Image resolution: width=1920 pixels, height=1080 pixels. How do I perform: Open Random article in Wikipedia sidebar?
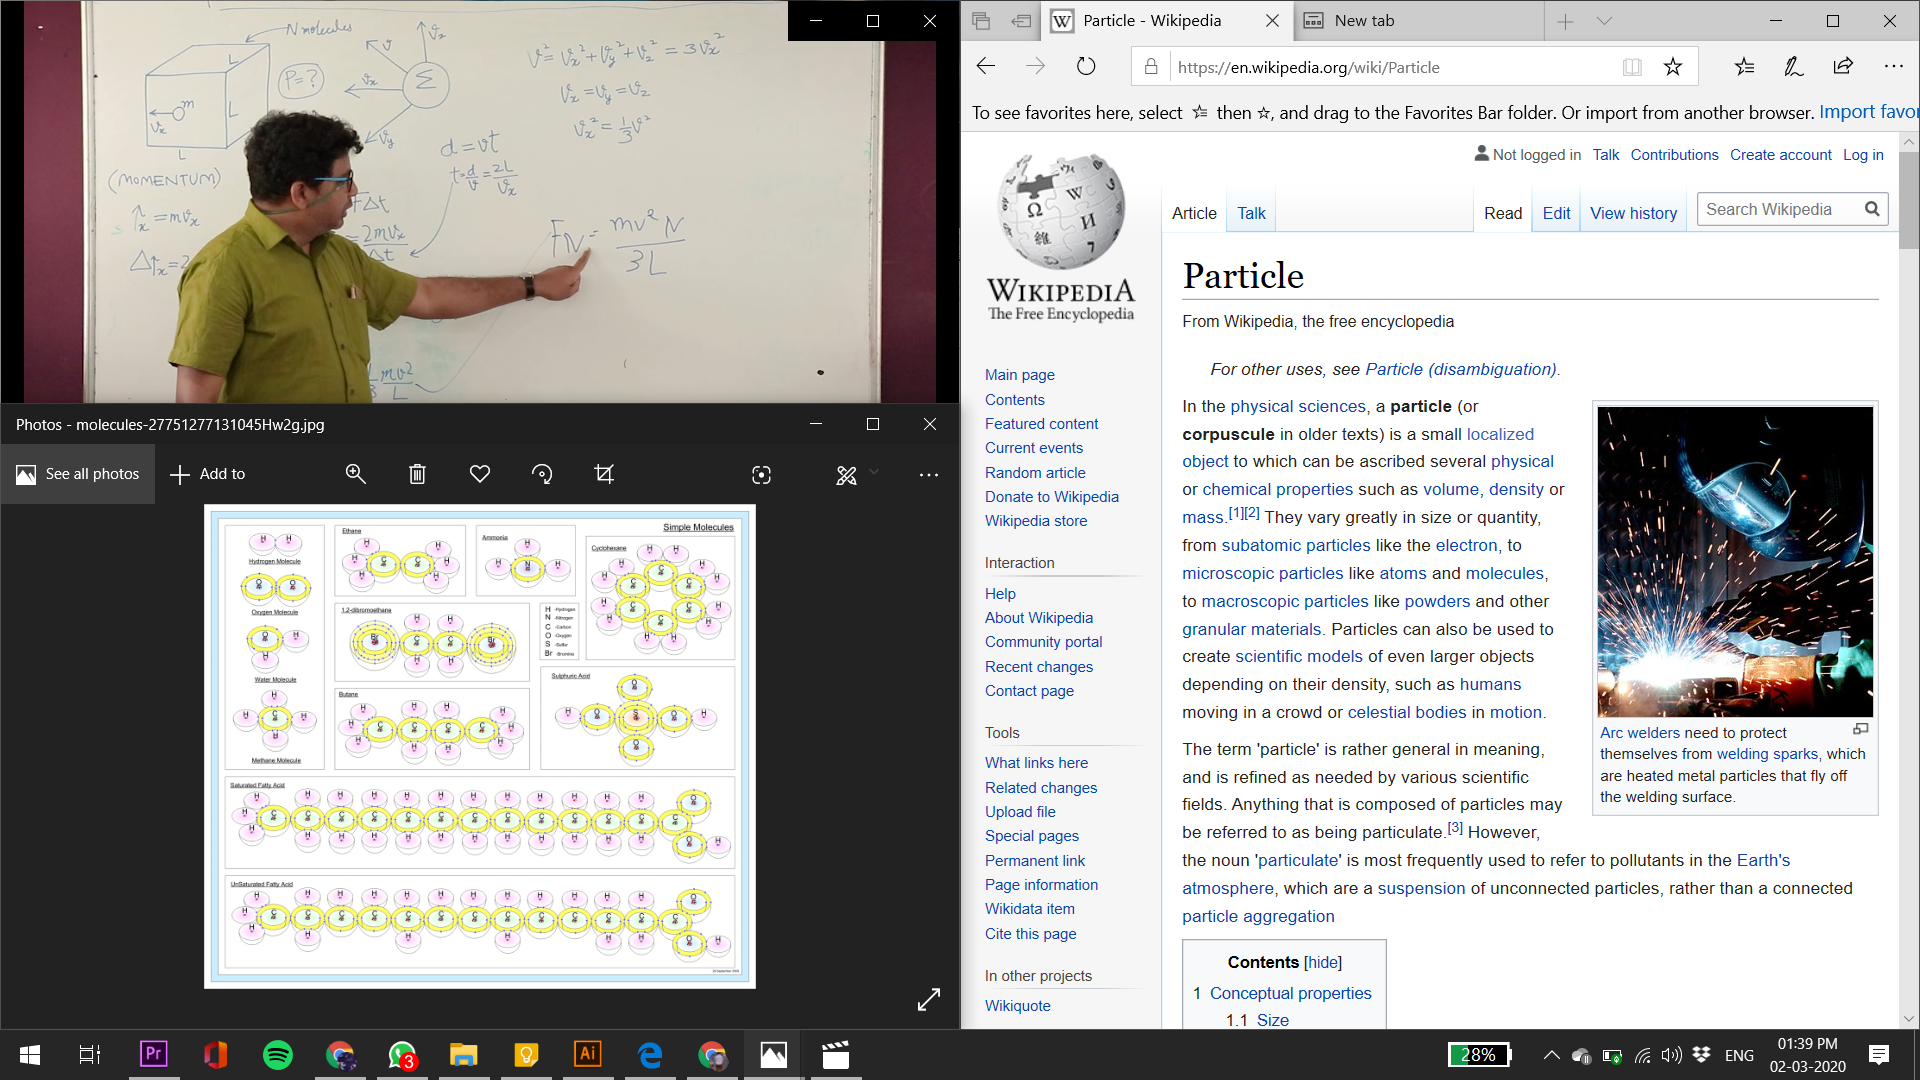click(x=1035, y=472)
